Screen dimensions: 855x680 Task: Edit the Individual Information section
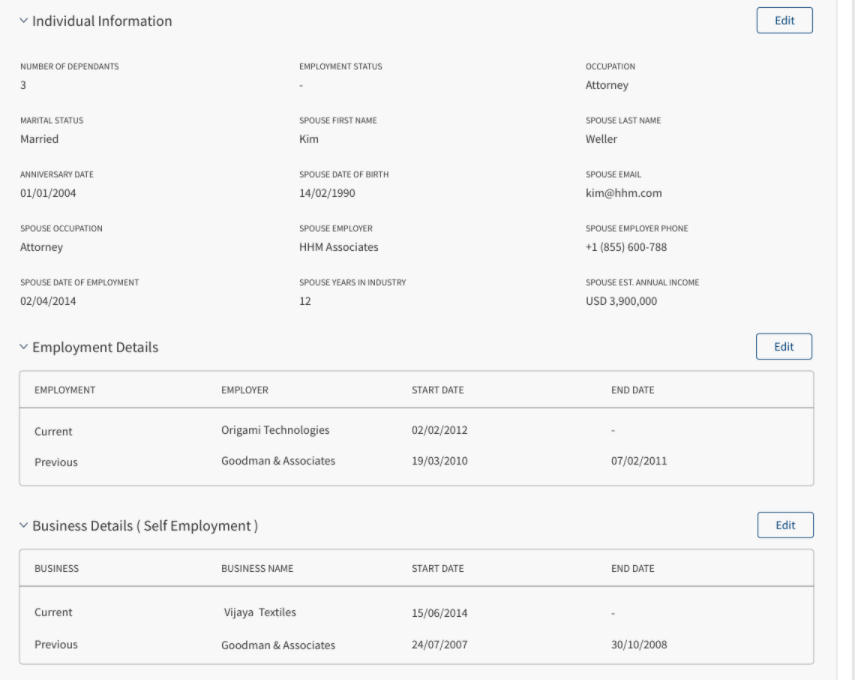[784, 20]
